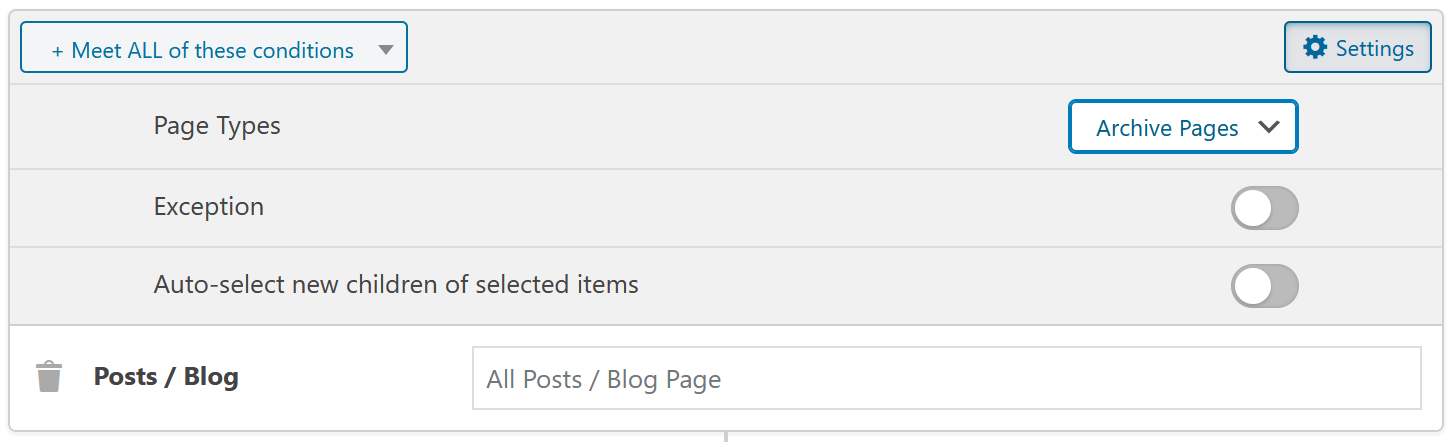This screenshot has height=442, width=1454.
Task: Click the Posts / Blog heading
Action: click(x=166, y=377)
